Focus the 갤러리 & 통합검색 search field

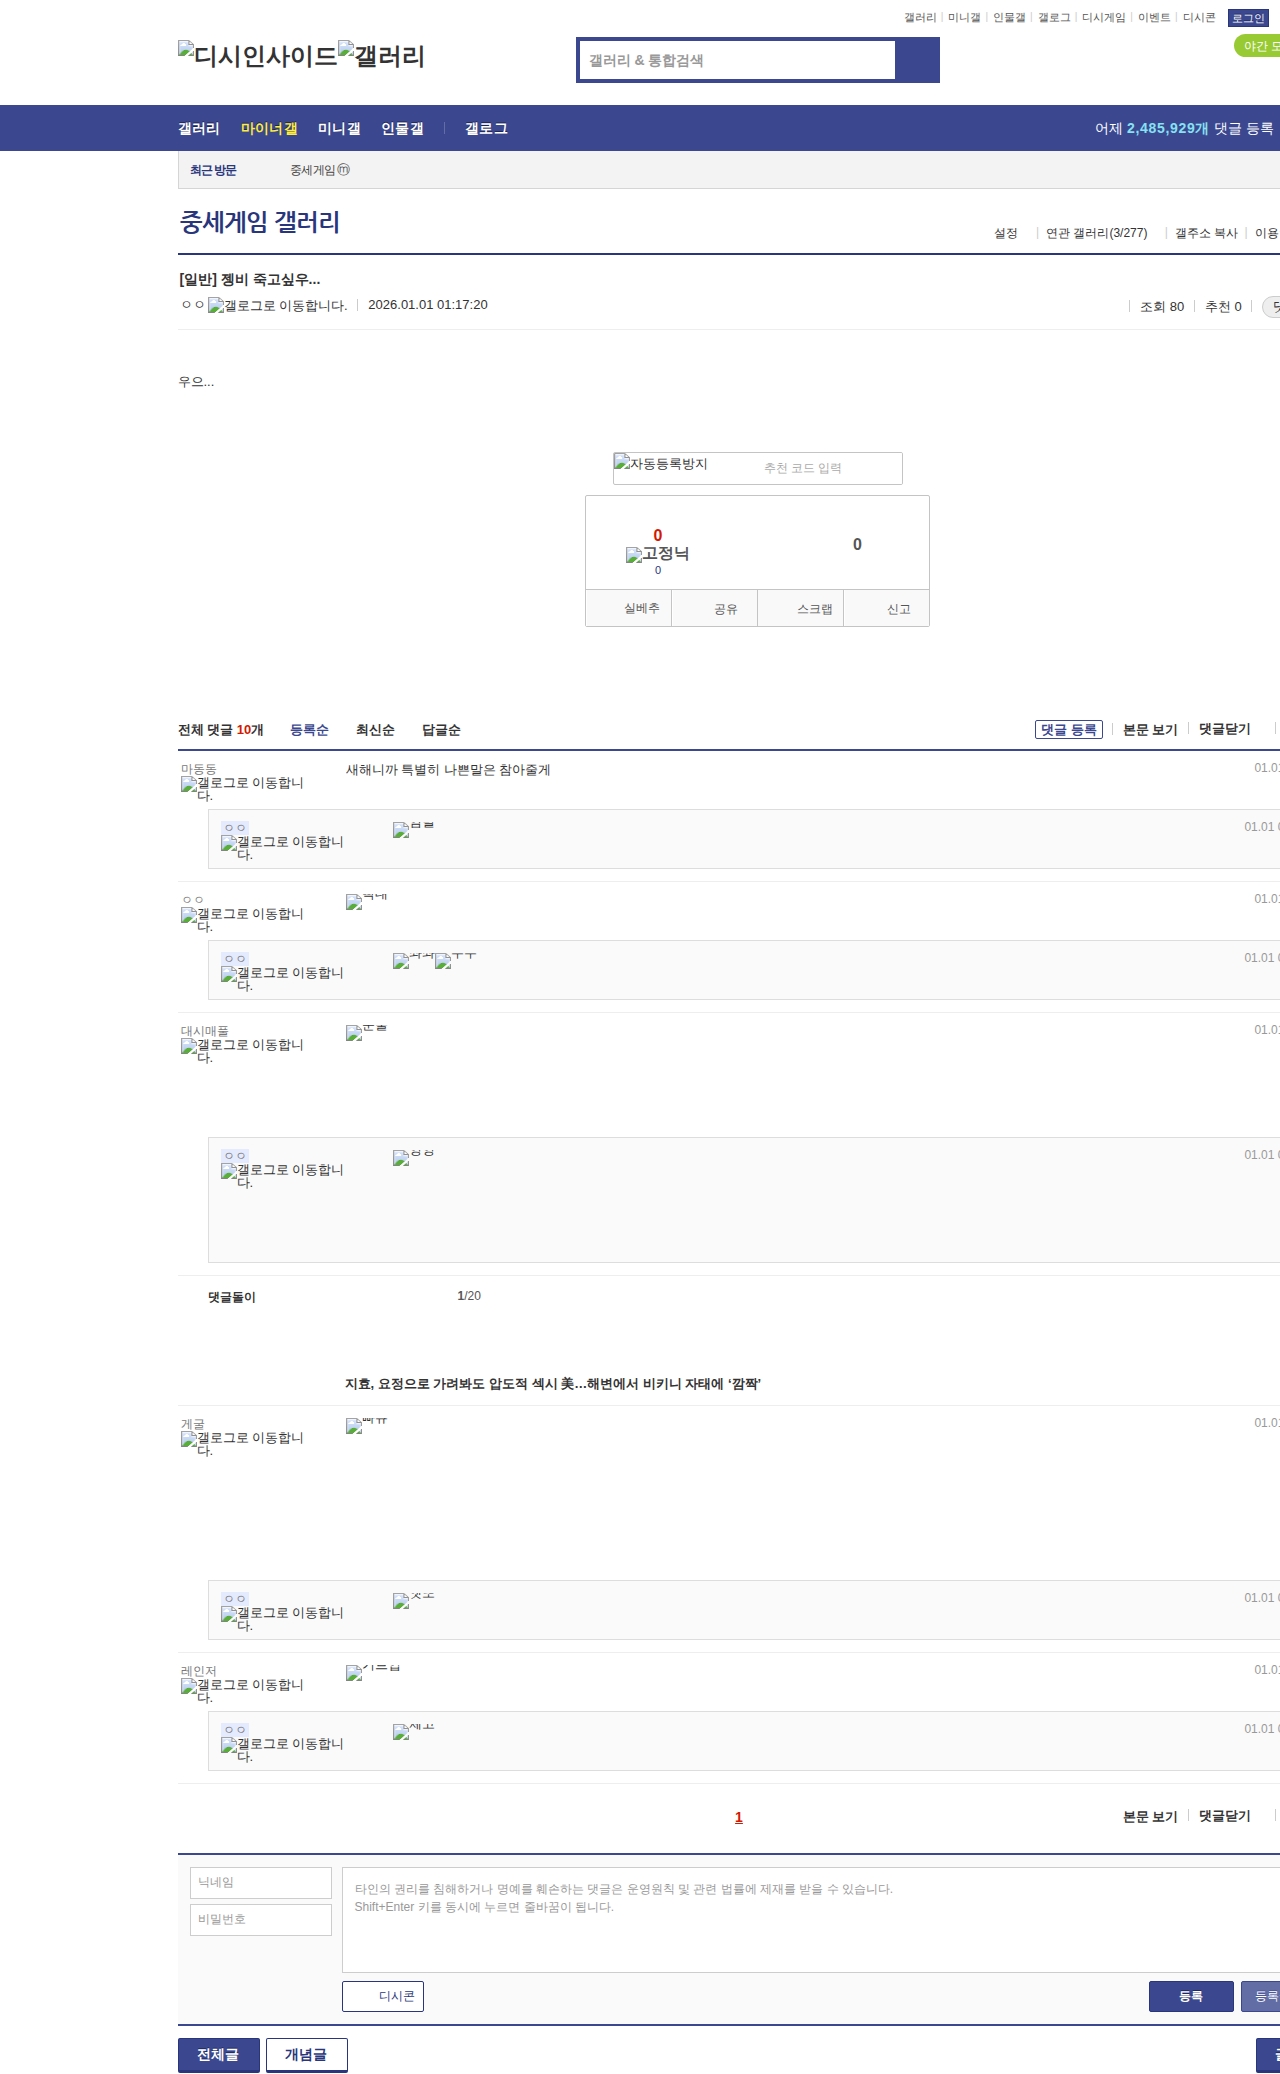click(x=737, y=60)
